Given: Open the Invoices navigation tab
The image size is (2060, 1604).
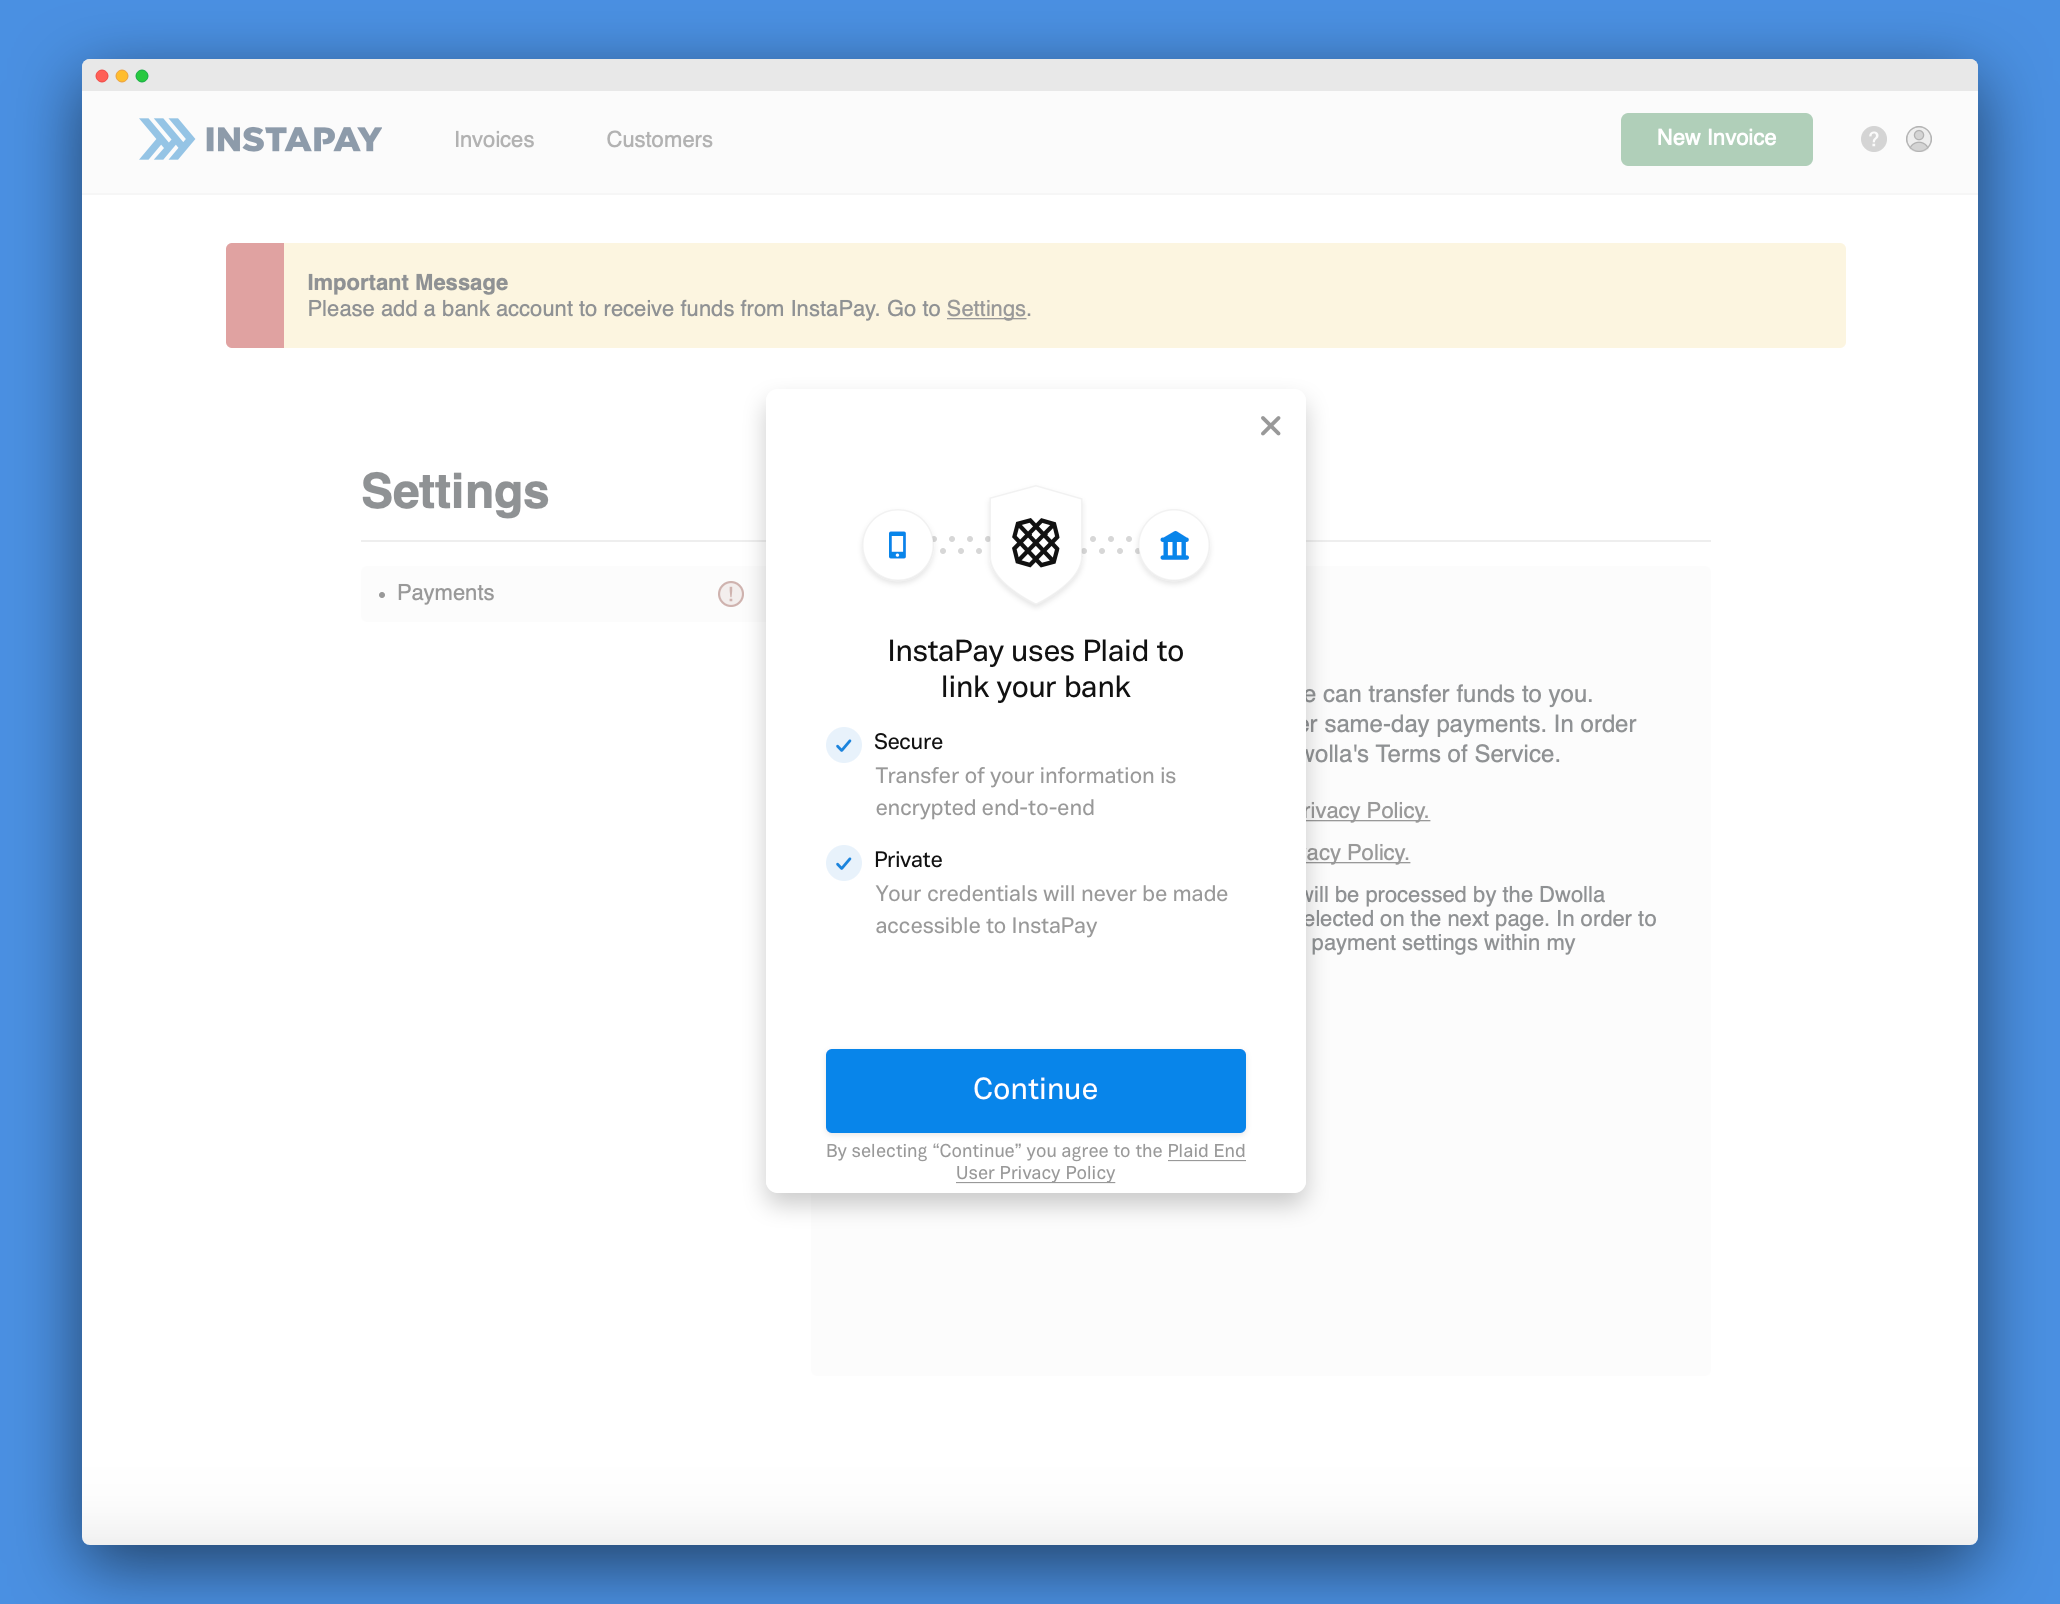Looking at the screenshot, I should pyautogui.click(x=494, y=140).
